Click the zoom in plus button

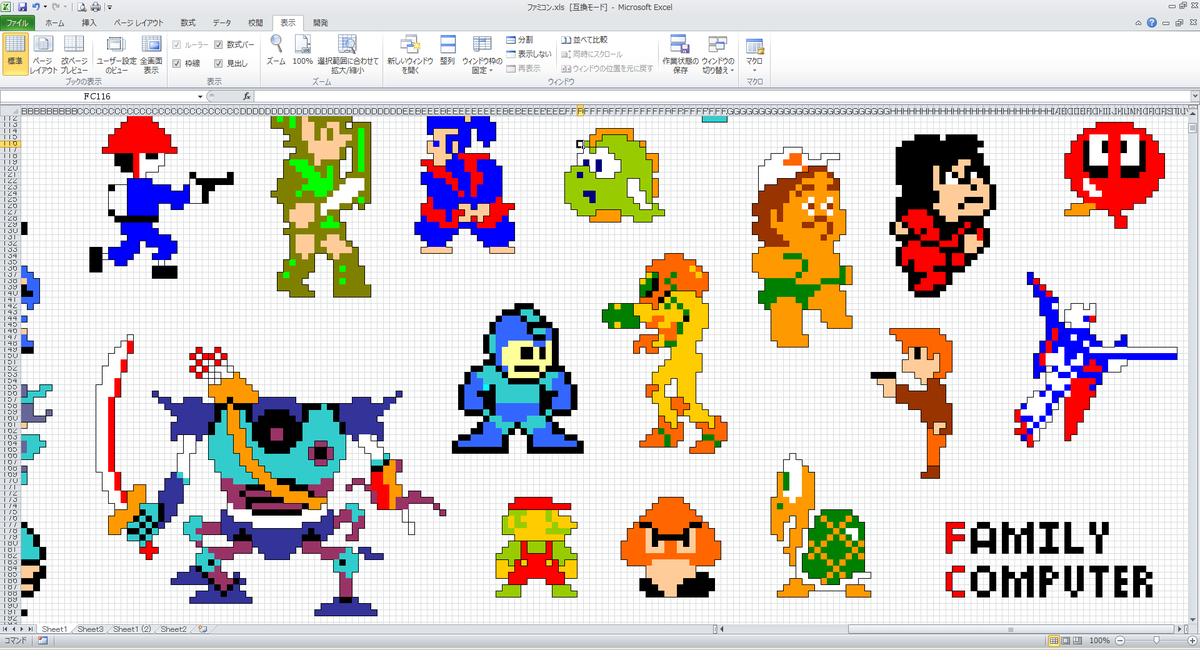(1191, 640)
